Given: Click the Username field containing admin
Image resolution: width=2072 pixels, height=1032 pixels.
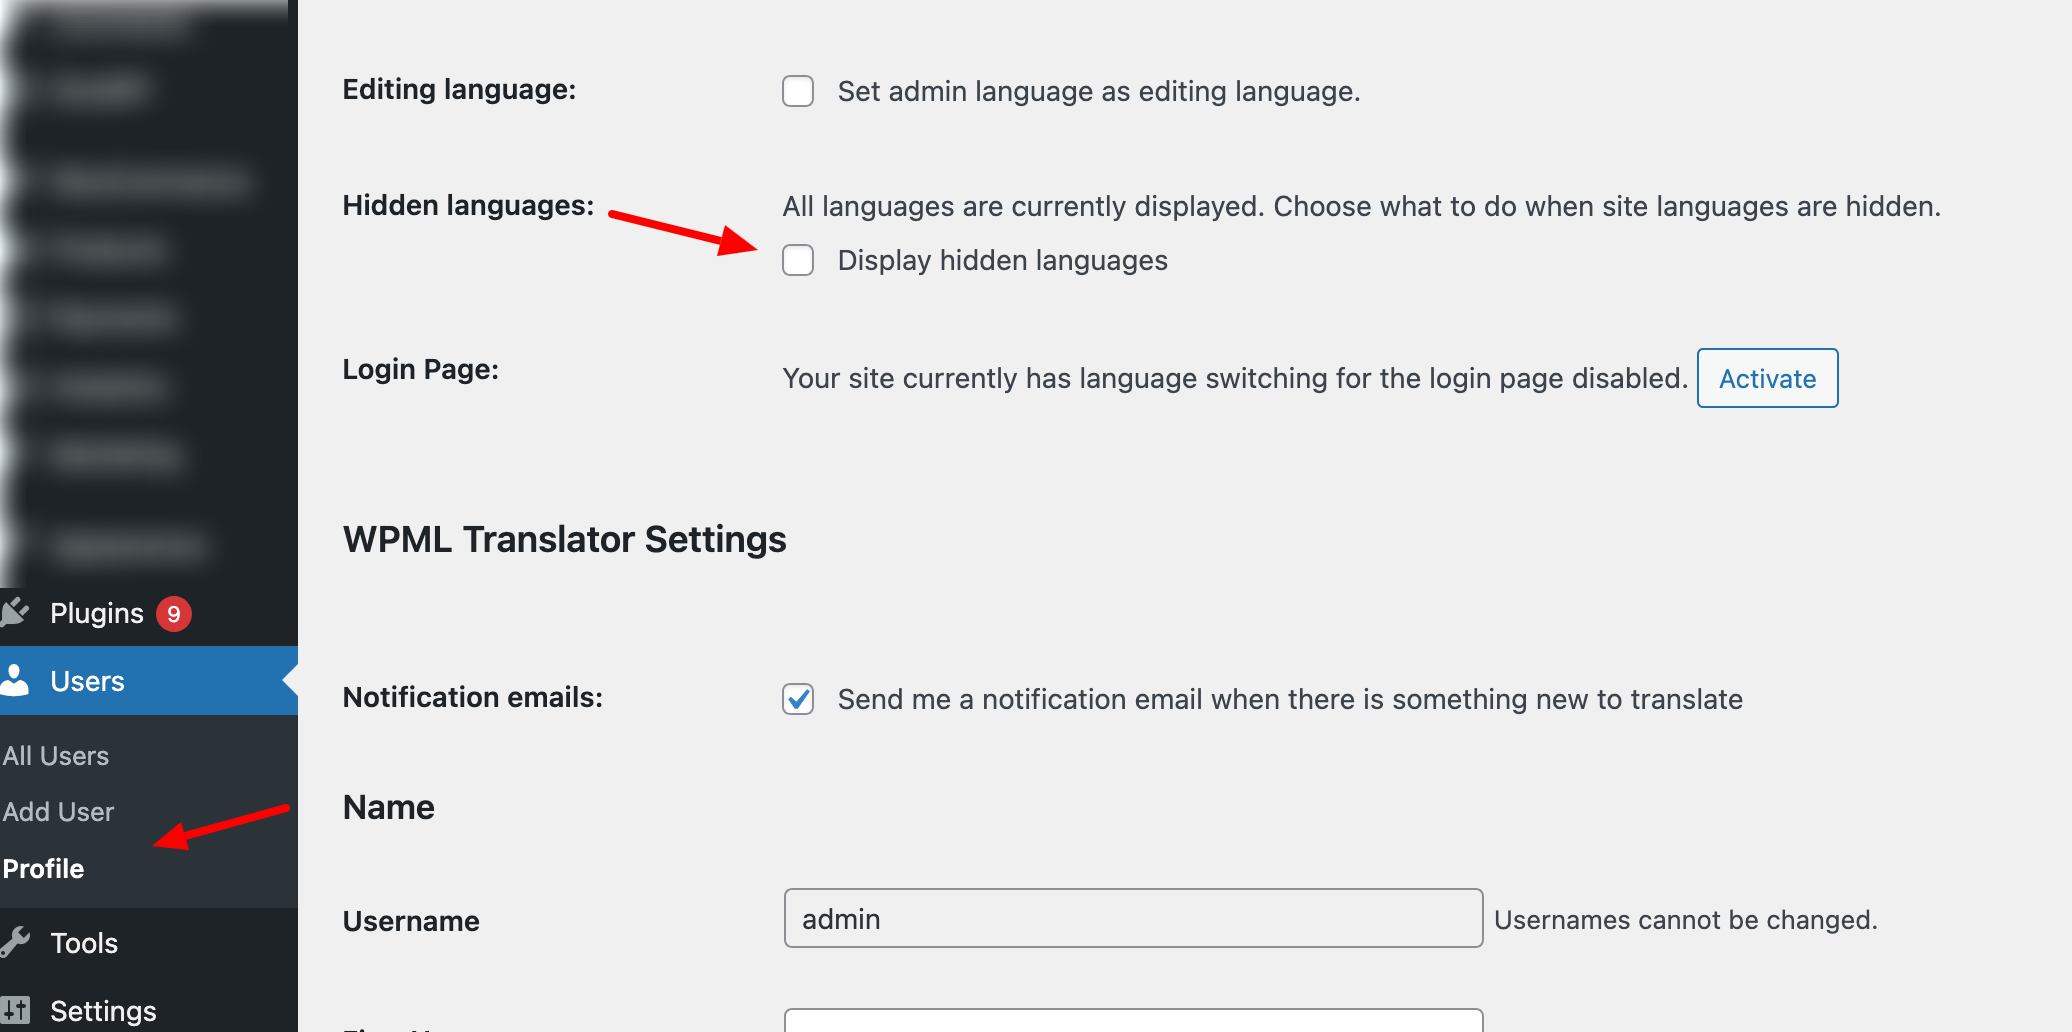Looking at the screenshot, I should 1133,918.
